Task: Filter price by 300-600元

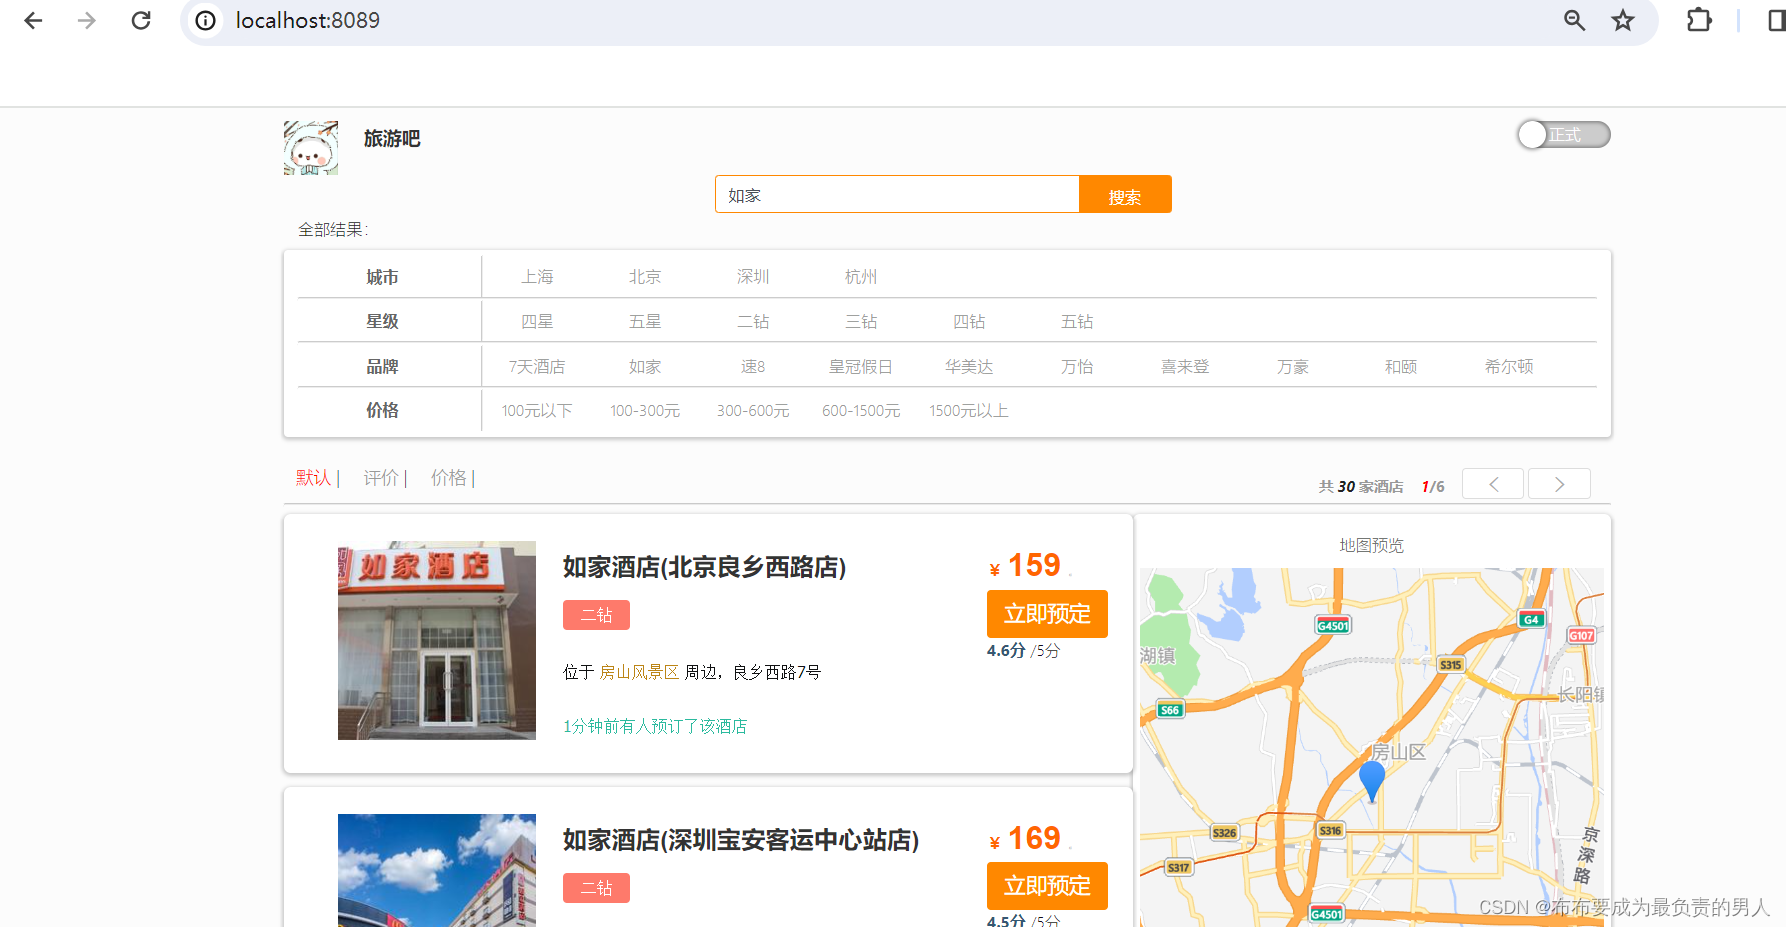Action: point(753,411)
